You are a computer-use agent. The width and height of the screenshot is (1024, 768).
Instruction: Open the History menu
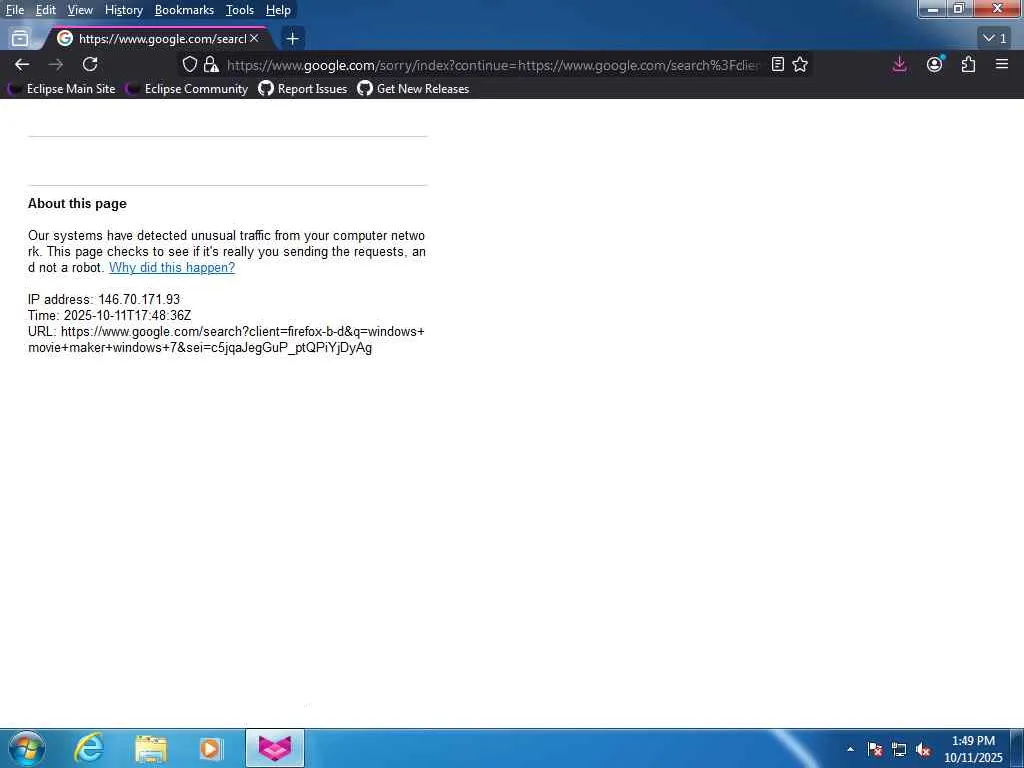[123, 10]
